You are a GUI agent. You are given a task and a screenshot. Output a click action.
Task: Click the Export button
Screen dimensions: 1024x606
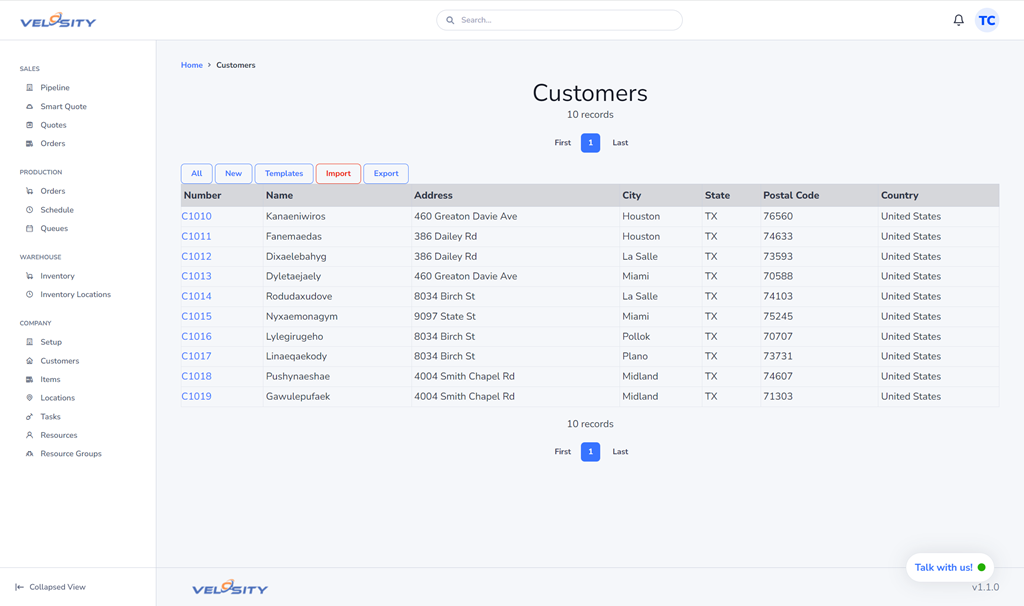[x=386, y=174]
